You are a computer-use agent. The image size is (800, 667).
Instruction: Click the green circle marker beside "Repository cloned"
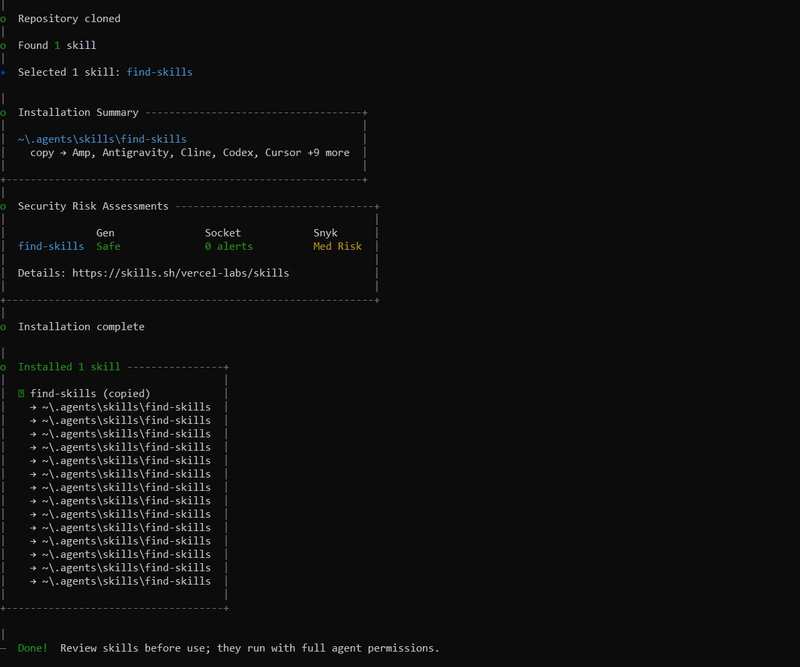coord(3,19)
